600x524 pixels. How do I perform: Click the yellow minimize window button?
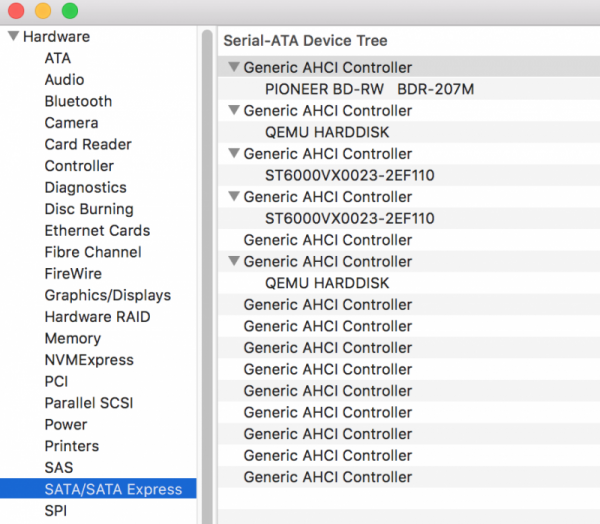[x=43, y=11]
